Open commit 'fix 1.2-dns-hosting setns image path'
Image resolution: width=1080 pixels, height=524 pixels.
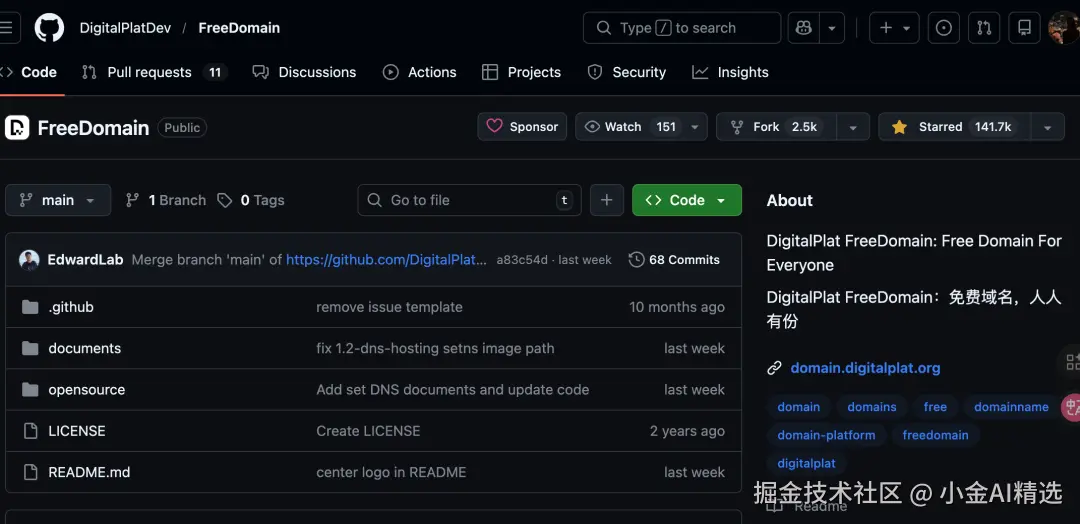click(x=435, y=348)
